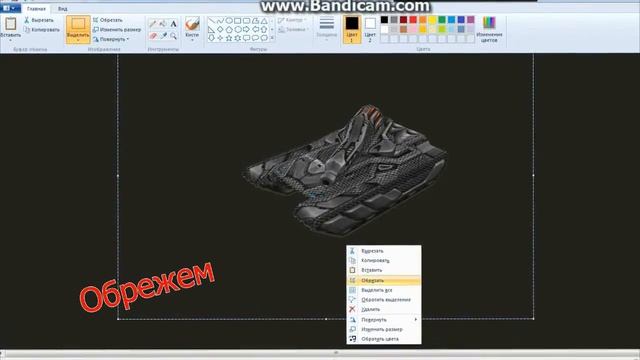Choose Удалить in the context menu

(x=384, y=309)
